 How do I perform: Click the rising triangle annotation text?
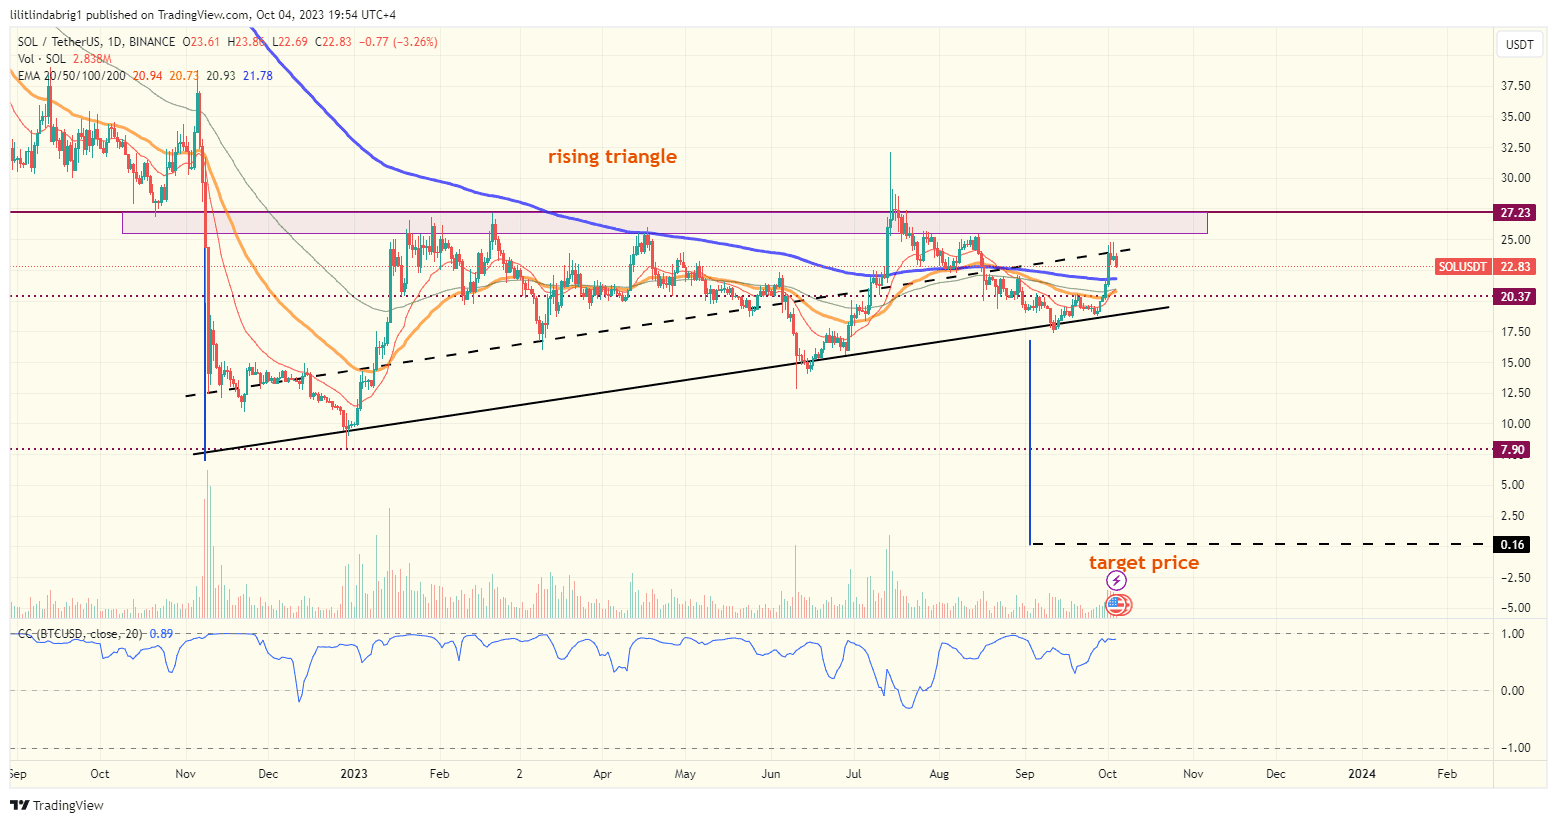coord(610,156)
